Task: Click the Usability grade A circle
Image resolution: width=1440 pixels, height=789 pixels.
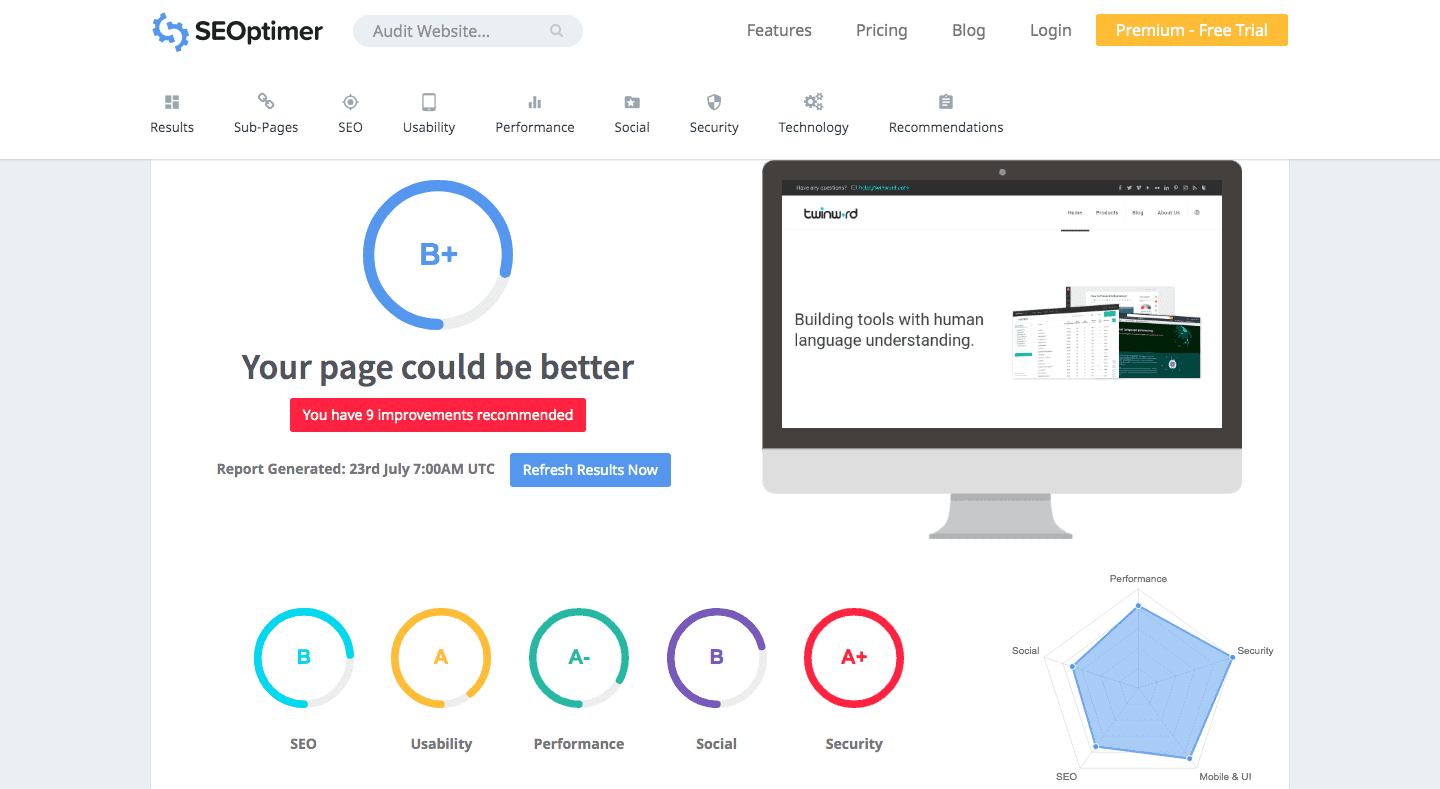Action: click(x=441, y=658)
